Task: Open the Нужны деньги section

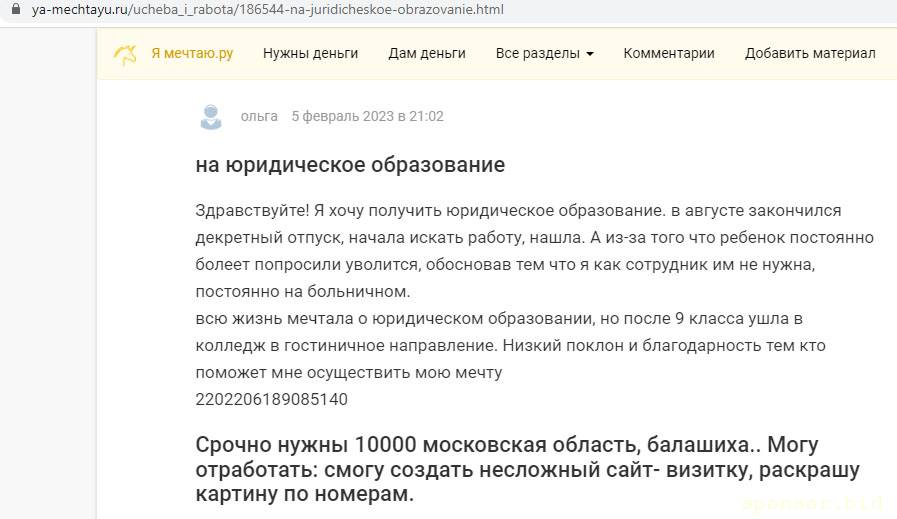Action: 310,54
